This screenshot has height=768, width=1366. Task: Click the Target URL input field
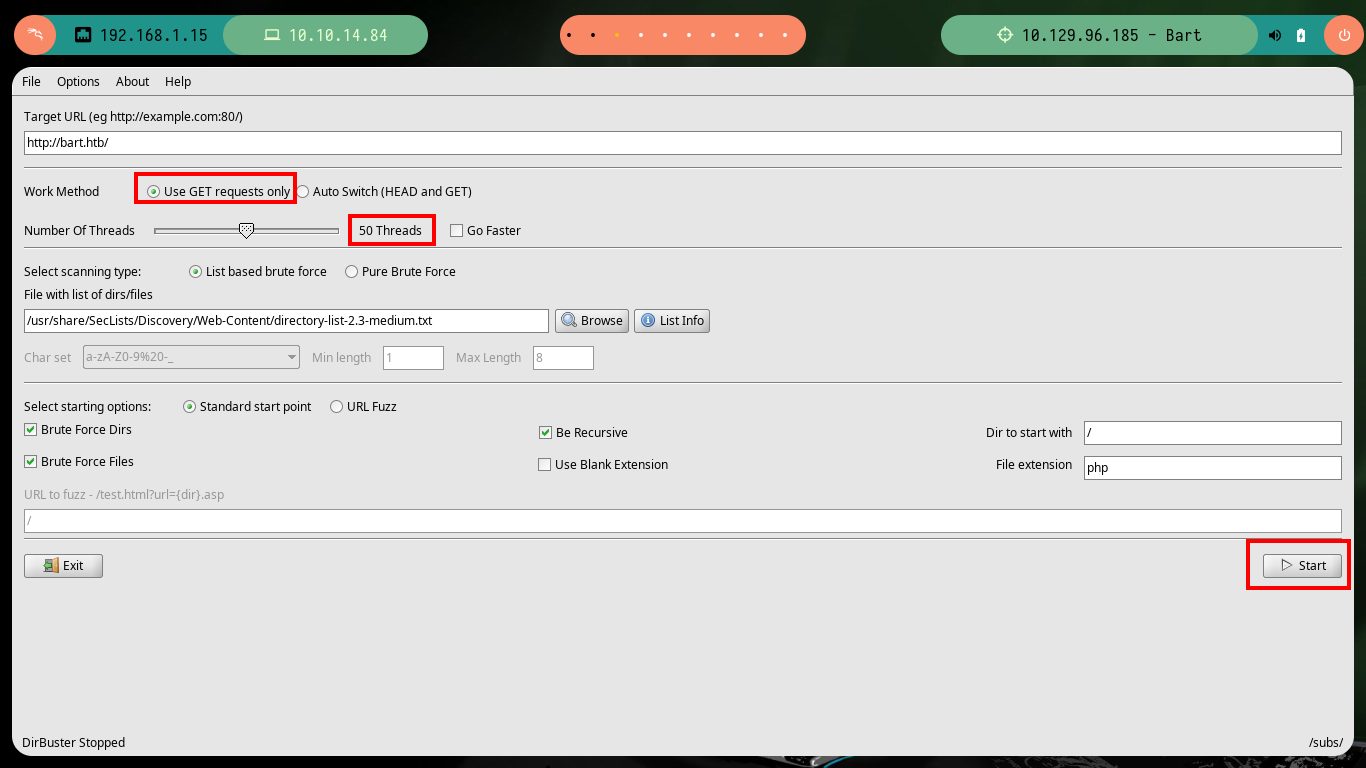point(682,143)
